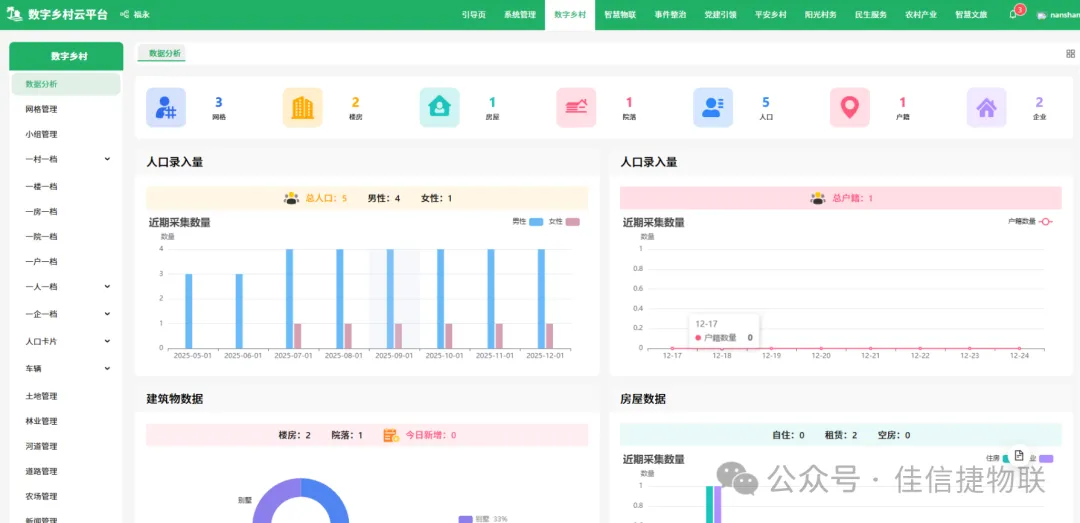
Task: Click the people icon next to 总户籍
Action: pos(818,198)
